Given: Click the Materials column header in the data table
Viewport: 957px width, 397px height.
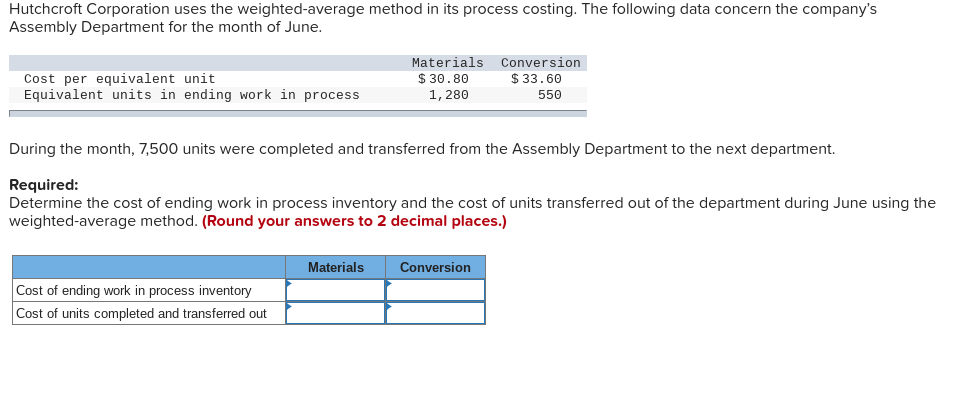Looking at the screenshot, I should [447, 63].
